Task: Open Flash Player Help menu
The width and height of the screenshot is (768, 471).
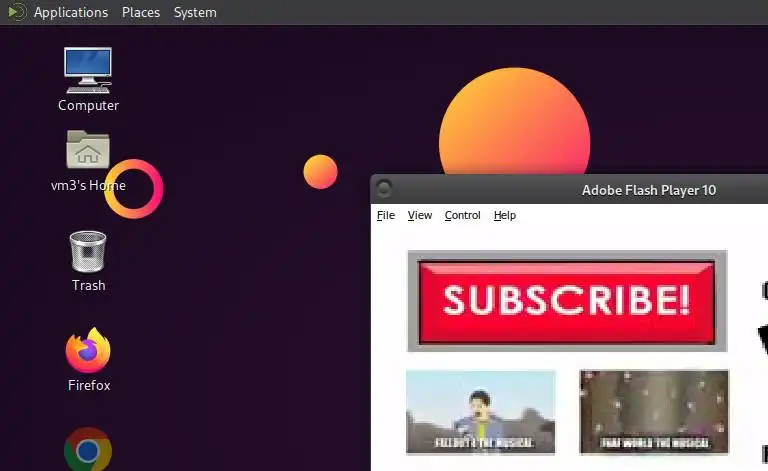Action: (504, 215)
